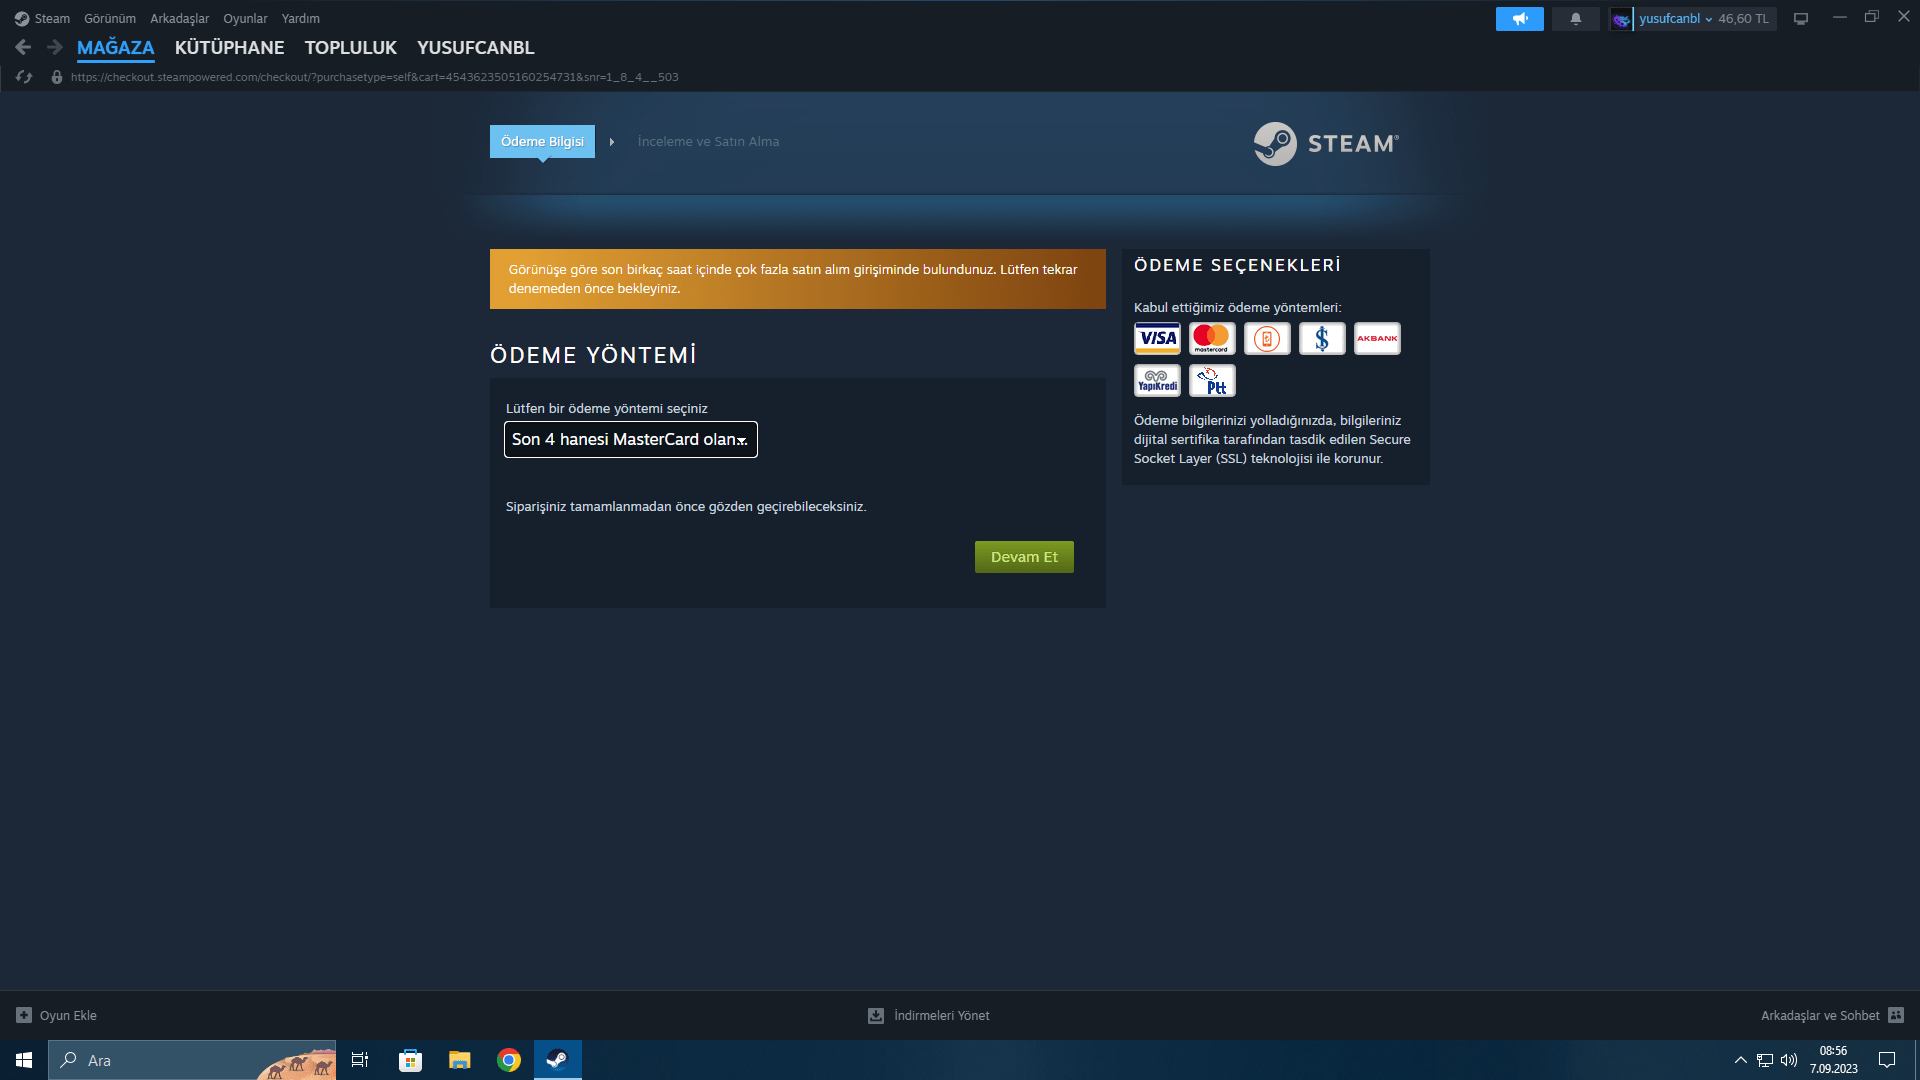Click the Mastercard payment logo

point(1212,338)
